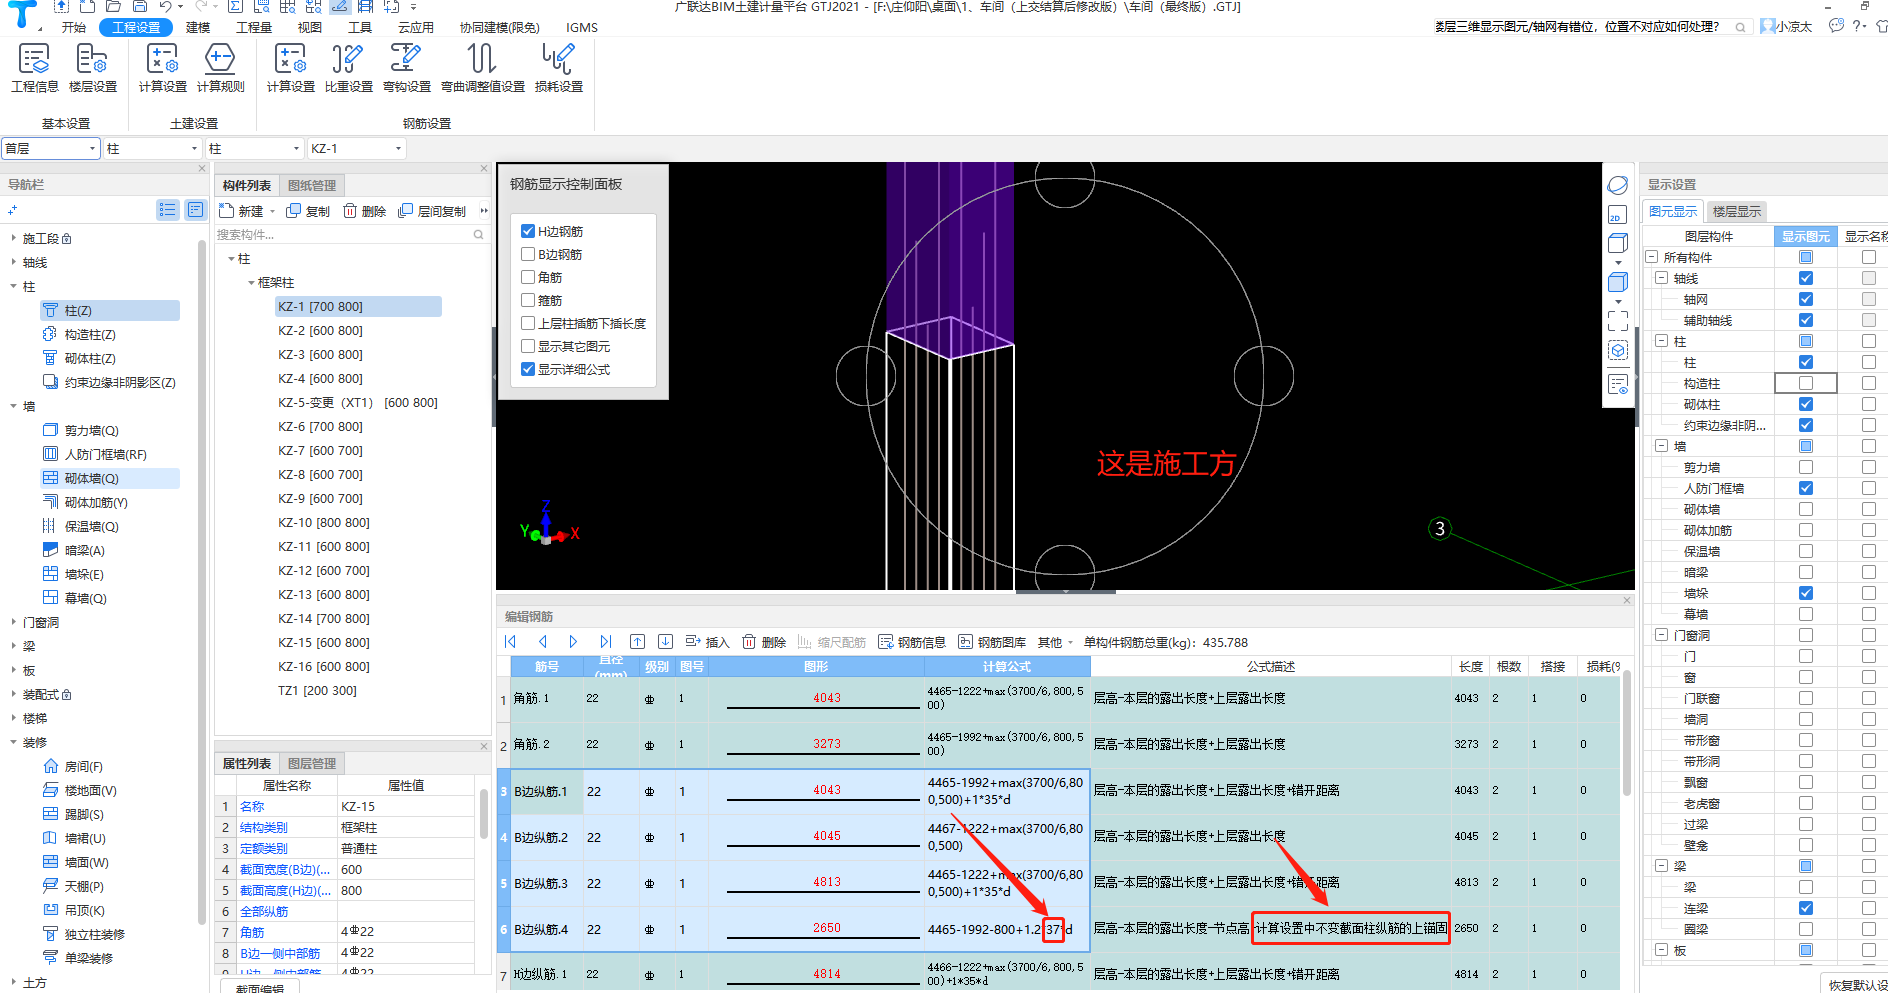Go to next rebar record arrow
This screenshot has height=993, width=1888.
[573, 642]
